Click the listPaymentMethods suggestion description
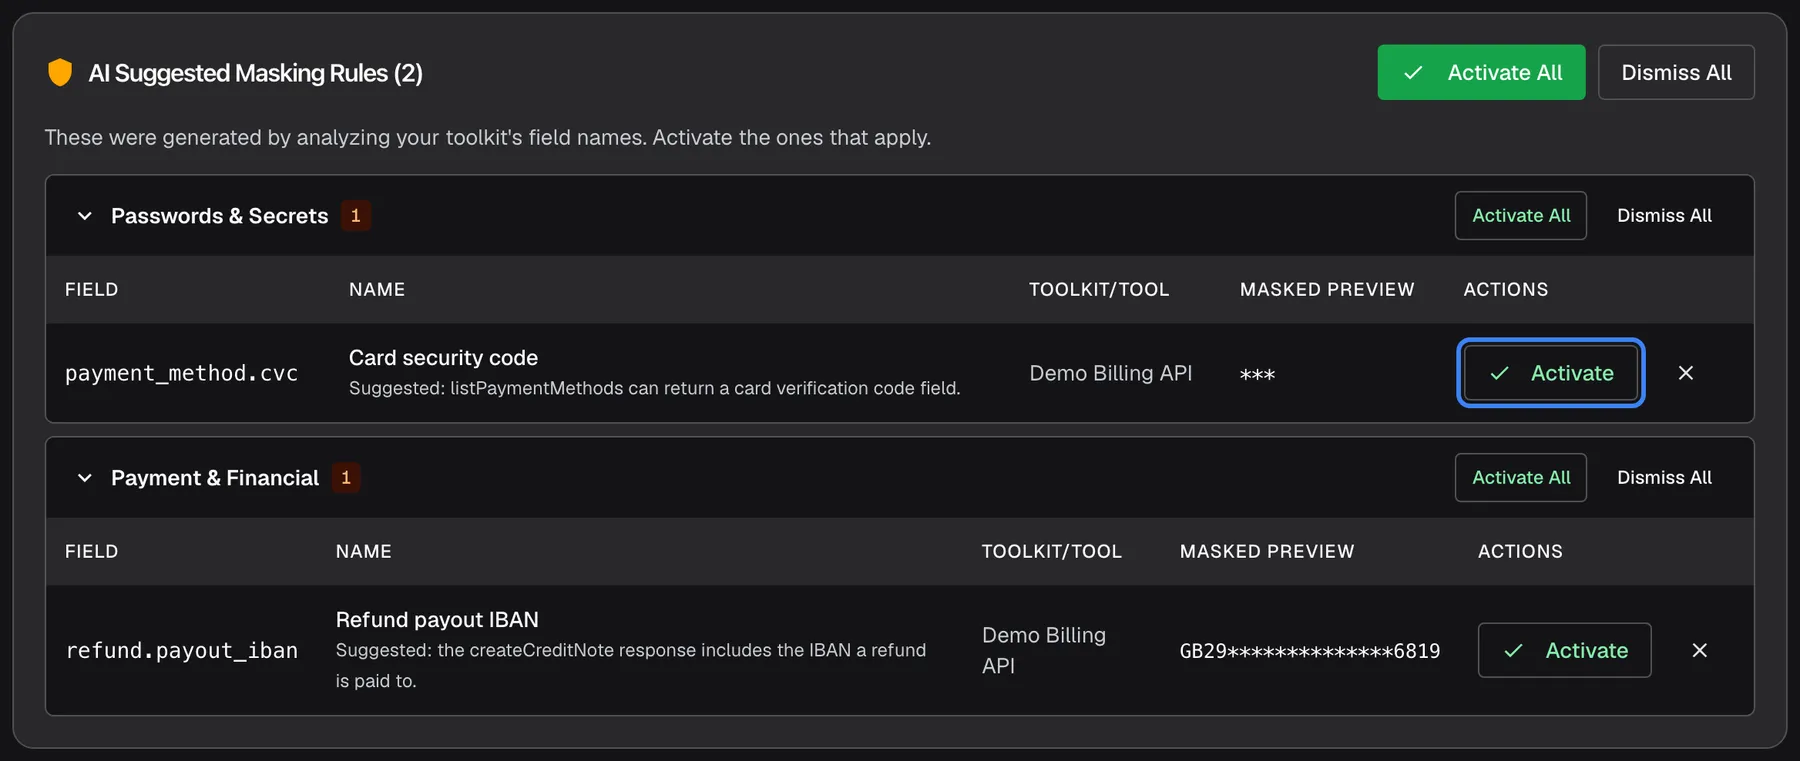The height and width of the screenshot is (761, 1800). pos(655,388)
